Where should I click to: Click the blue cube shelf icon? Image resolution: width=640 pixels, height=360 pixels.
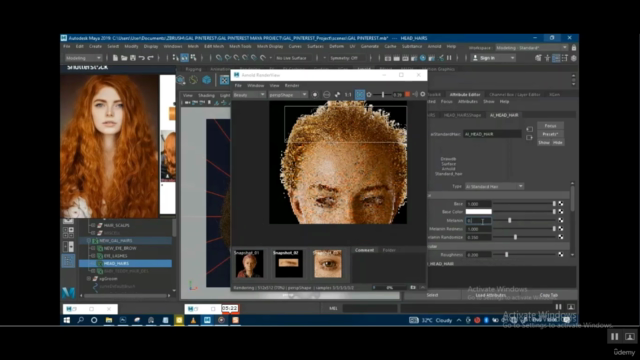[207, 80]
